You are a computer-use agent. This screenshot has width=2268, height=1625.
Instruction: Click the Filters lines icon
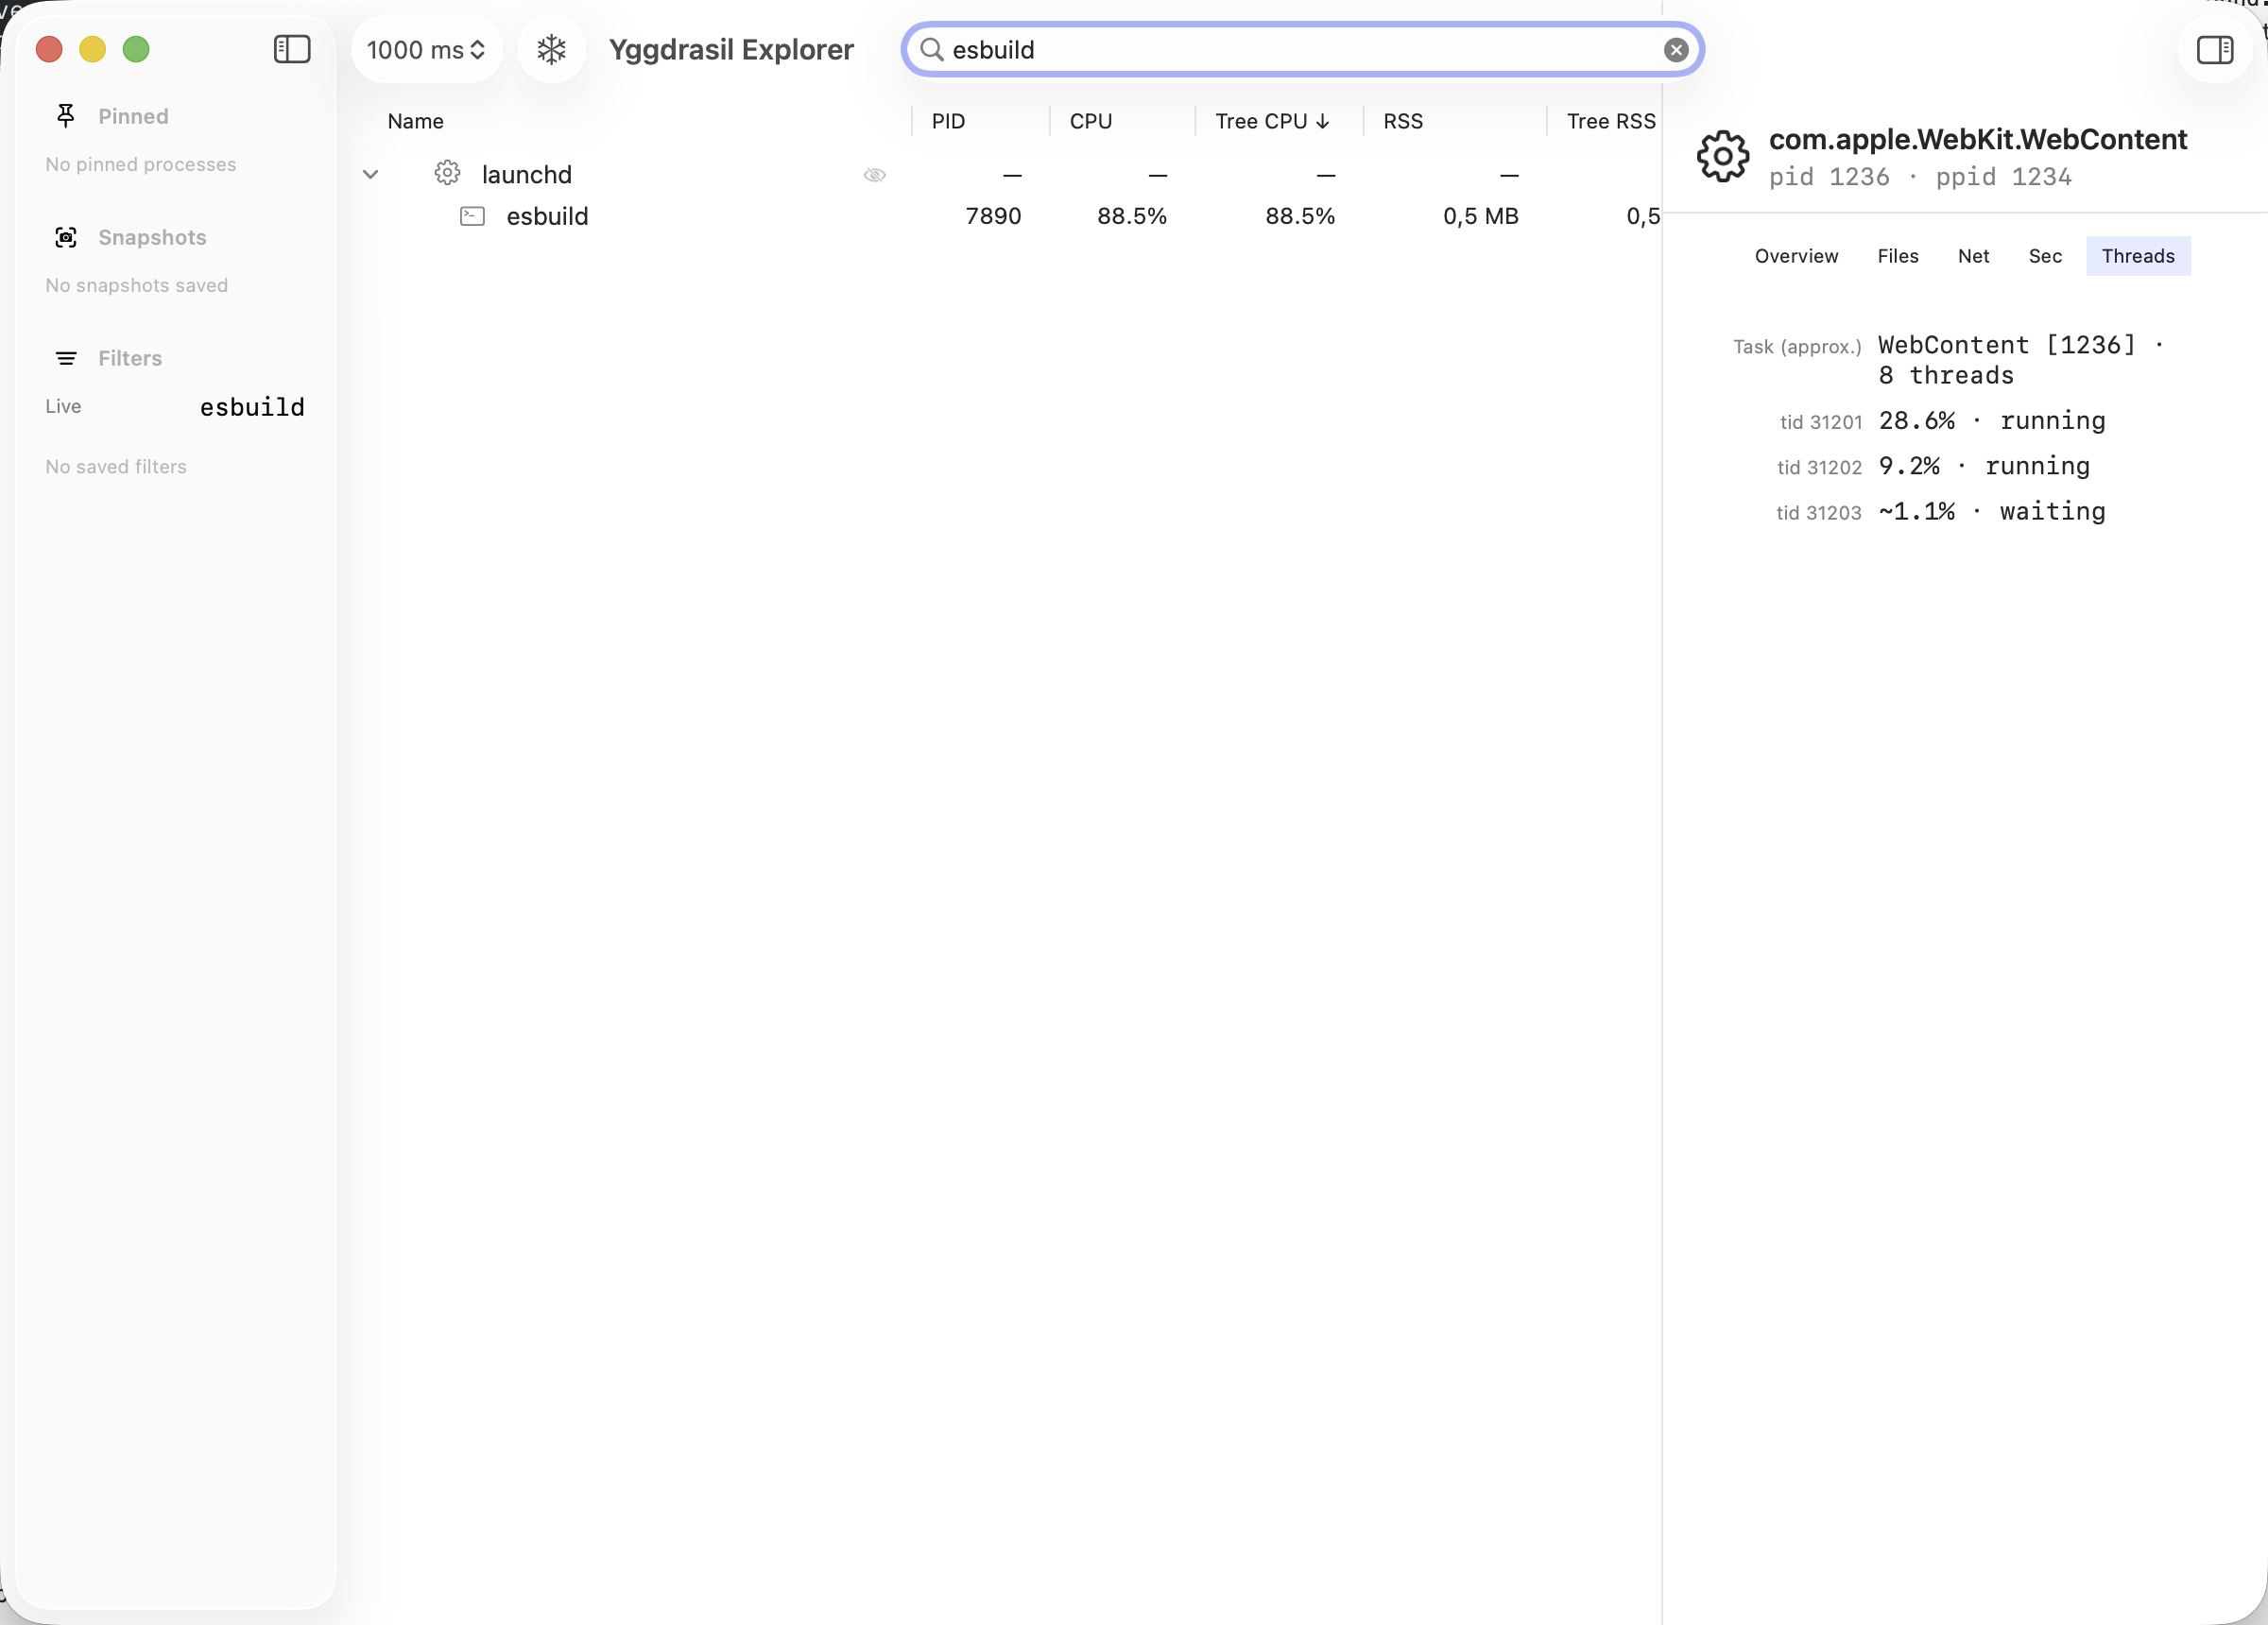coord(66,358)
